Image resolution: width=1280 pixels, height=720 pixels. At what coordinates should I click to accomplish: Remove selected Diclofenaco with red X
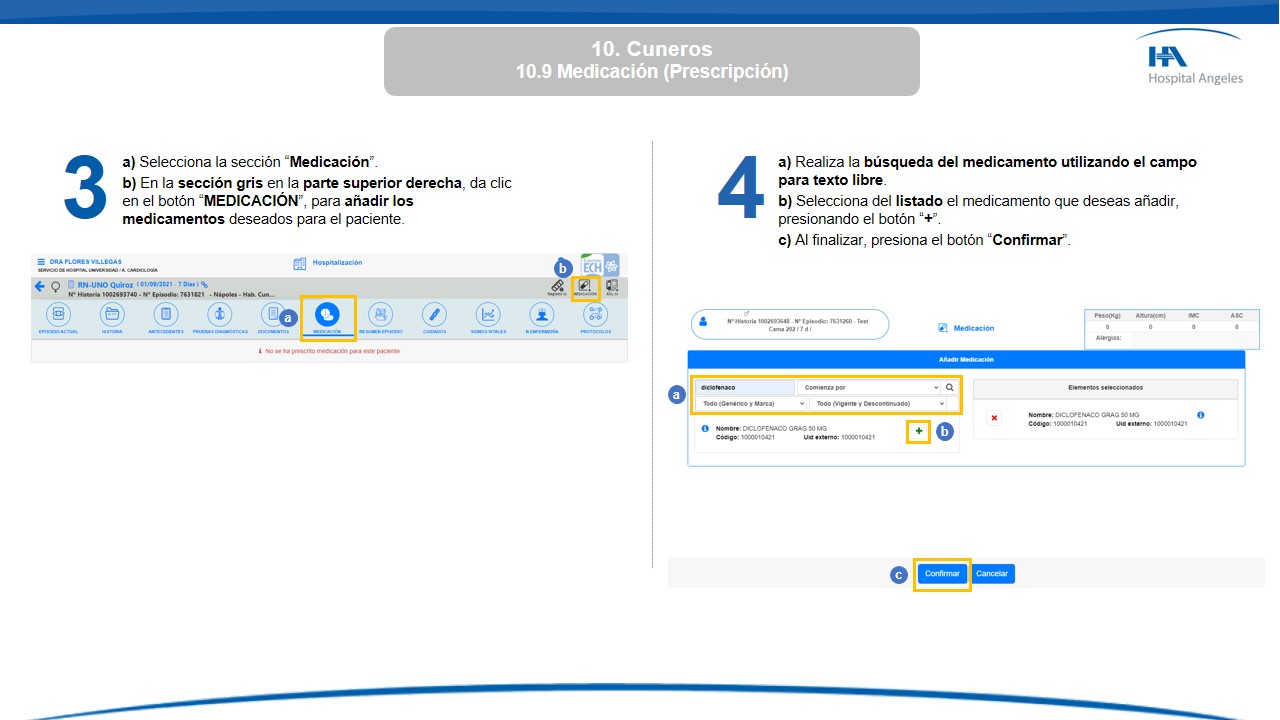994,418
